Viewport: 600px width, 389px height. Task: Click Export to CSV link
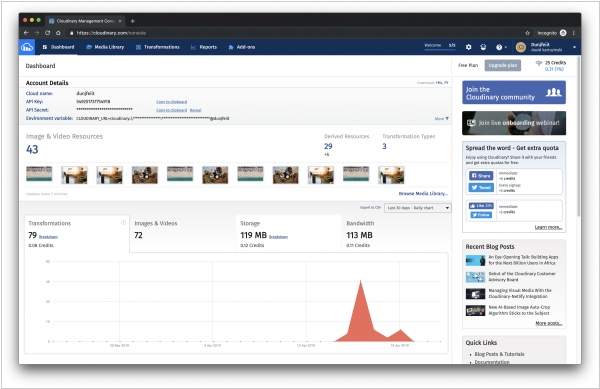point(370,207)
